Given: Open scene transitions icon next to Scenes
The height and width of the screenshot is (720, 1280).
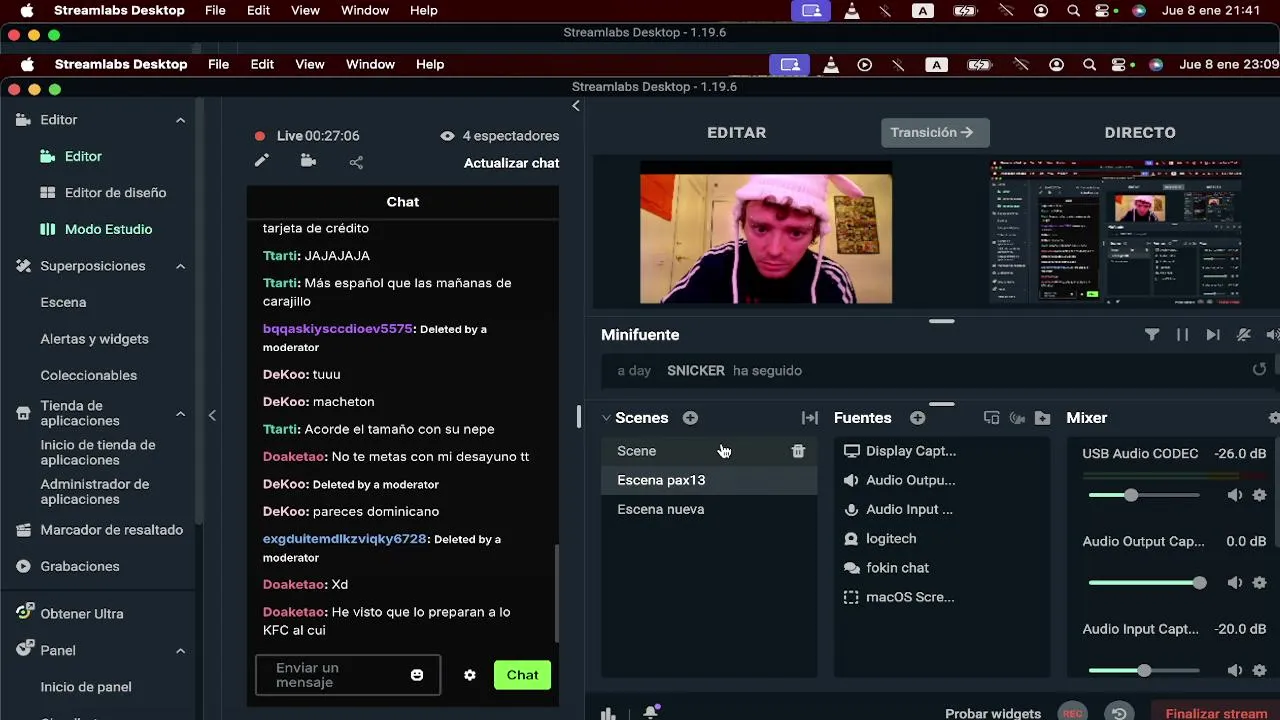Looking at the screenshot, I should (810, 418).
